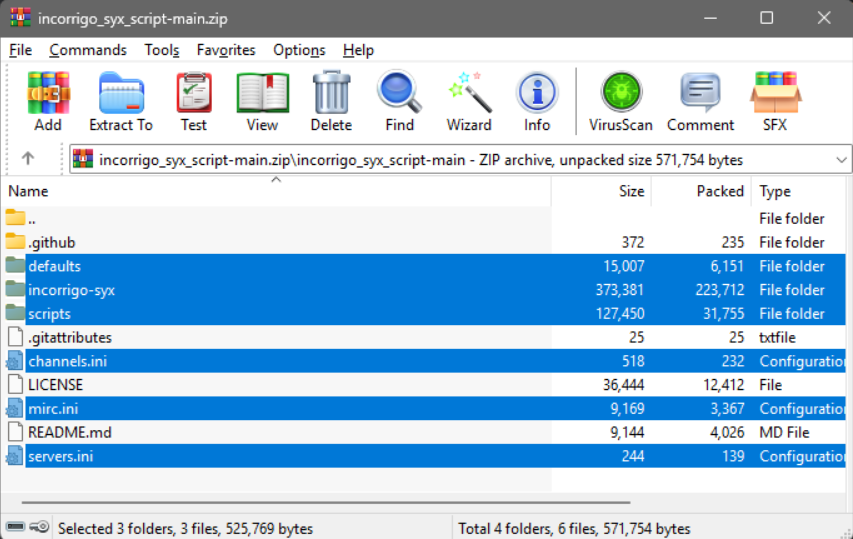Viewport: 853px width, 539px height.
Task: Click the README.md file icon
Action: click(15, 432)
